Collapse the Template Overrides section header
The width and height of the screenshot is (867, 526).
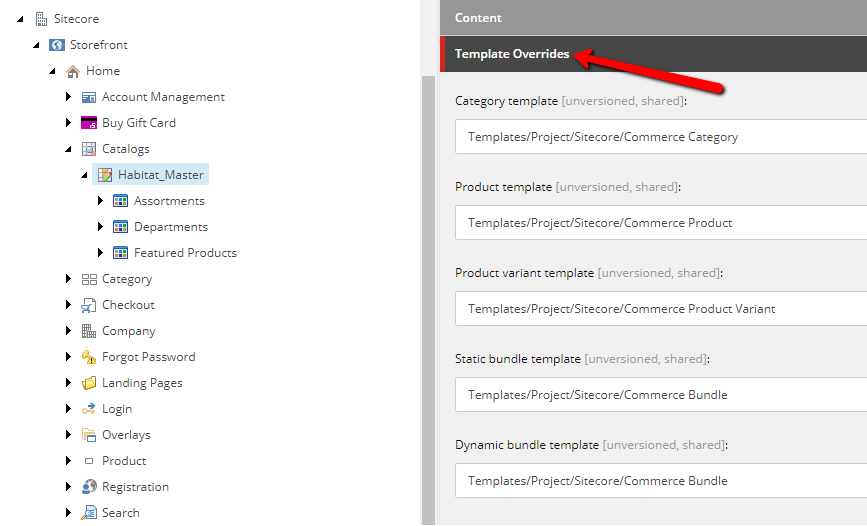tap(654, 54)
